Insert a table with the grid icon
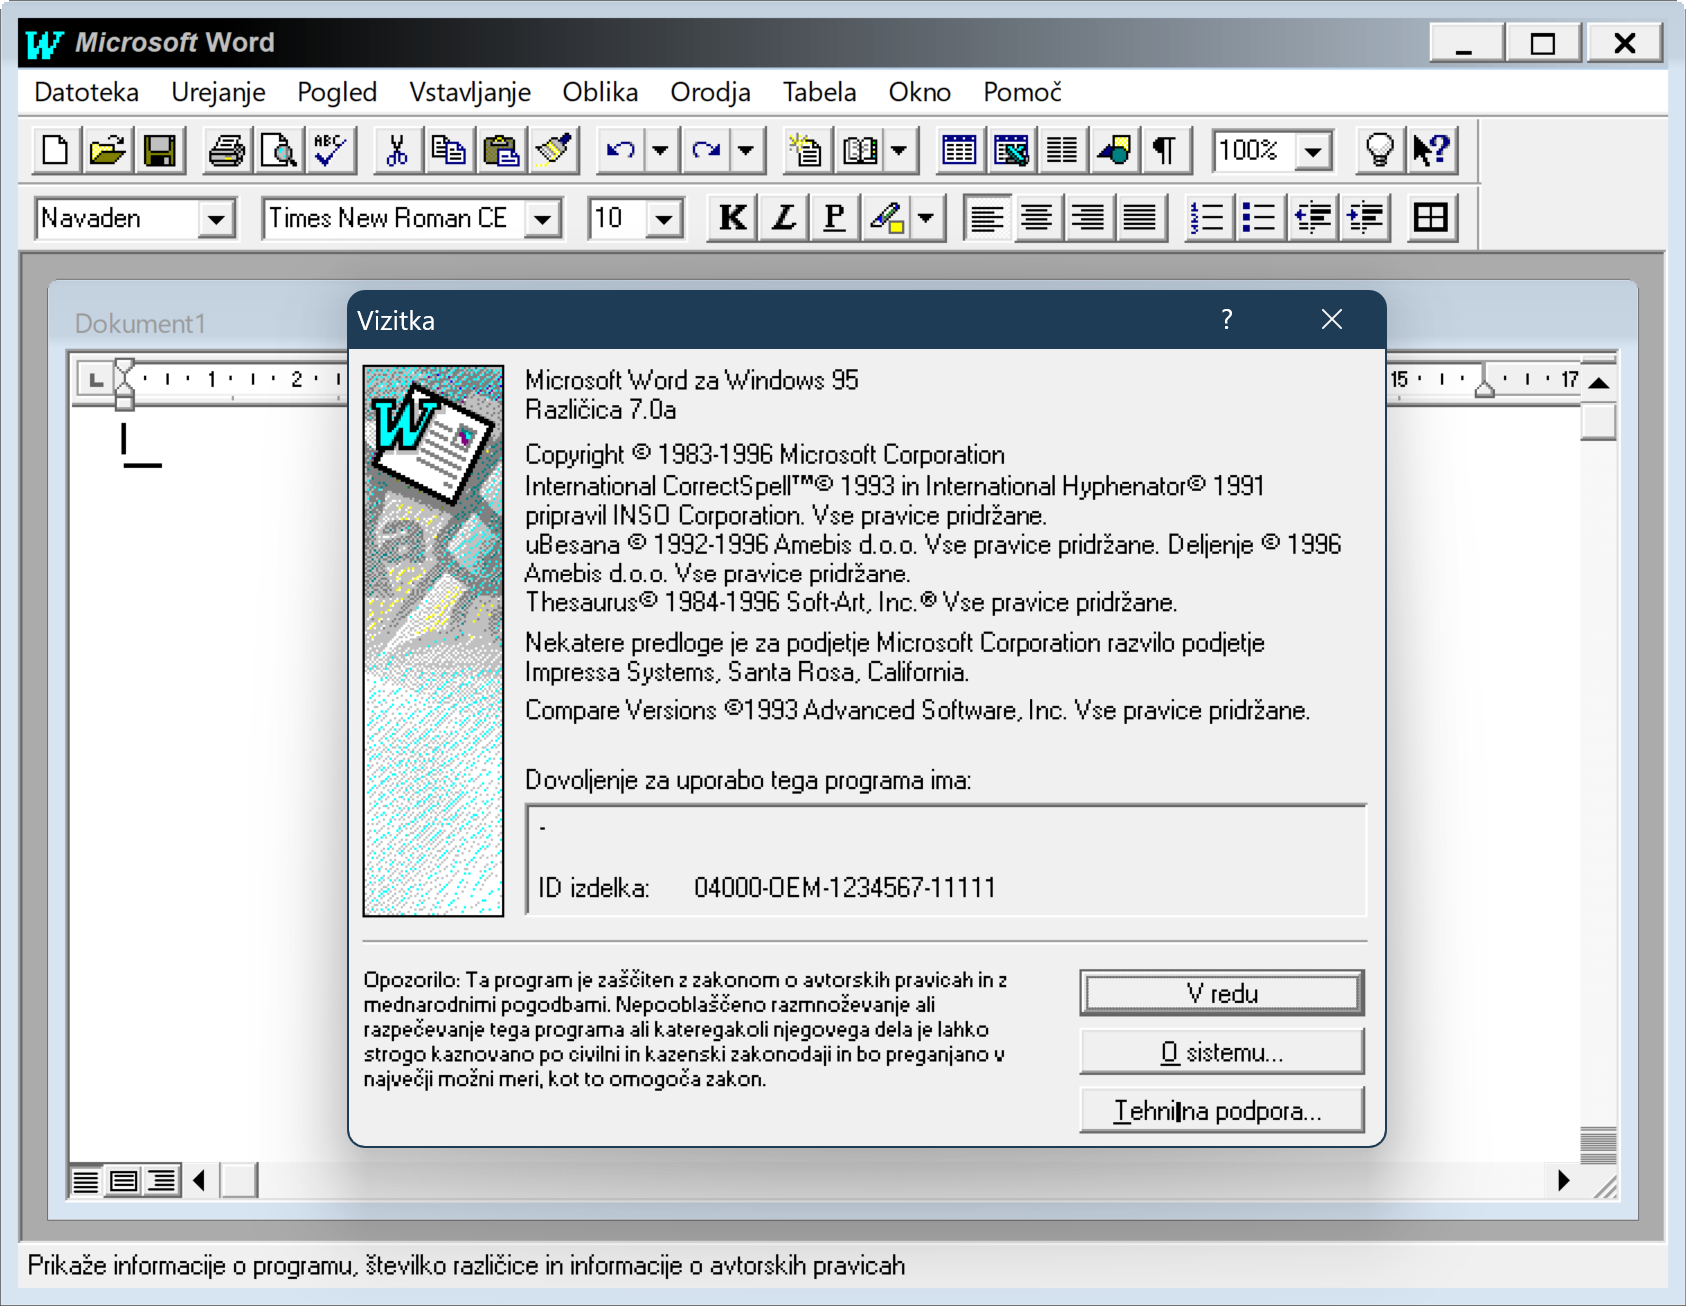 tap(959, 151)
